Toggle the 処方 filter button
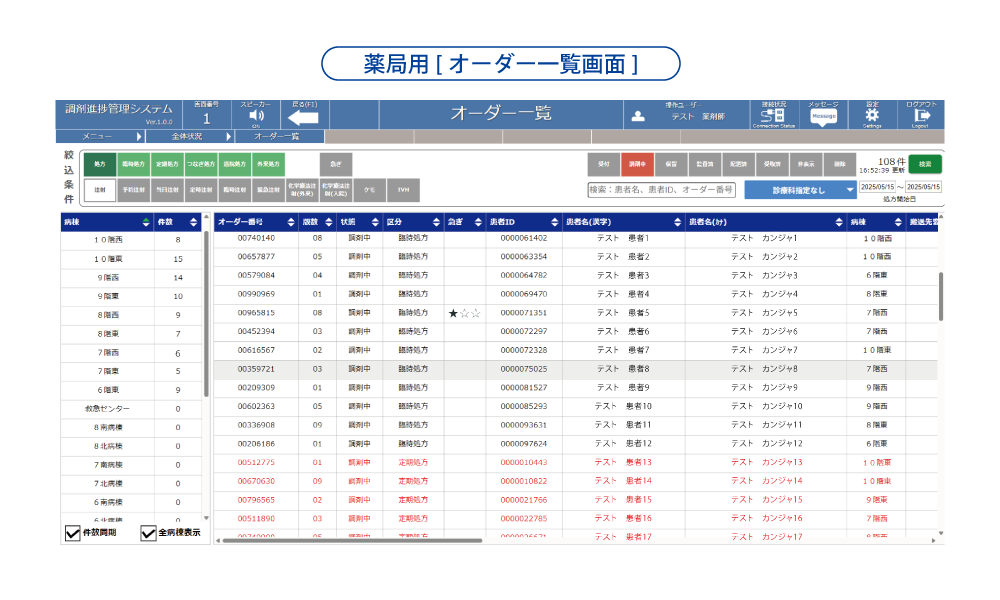The height and width of the screenshot is (600, 1000). pyautogui.click(x=100, y=165)
